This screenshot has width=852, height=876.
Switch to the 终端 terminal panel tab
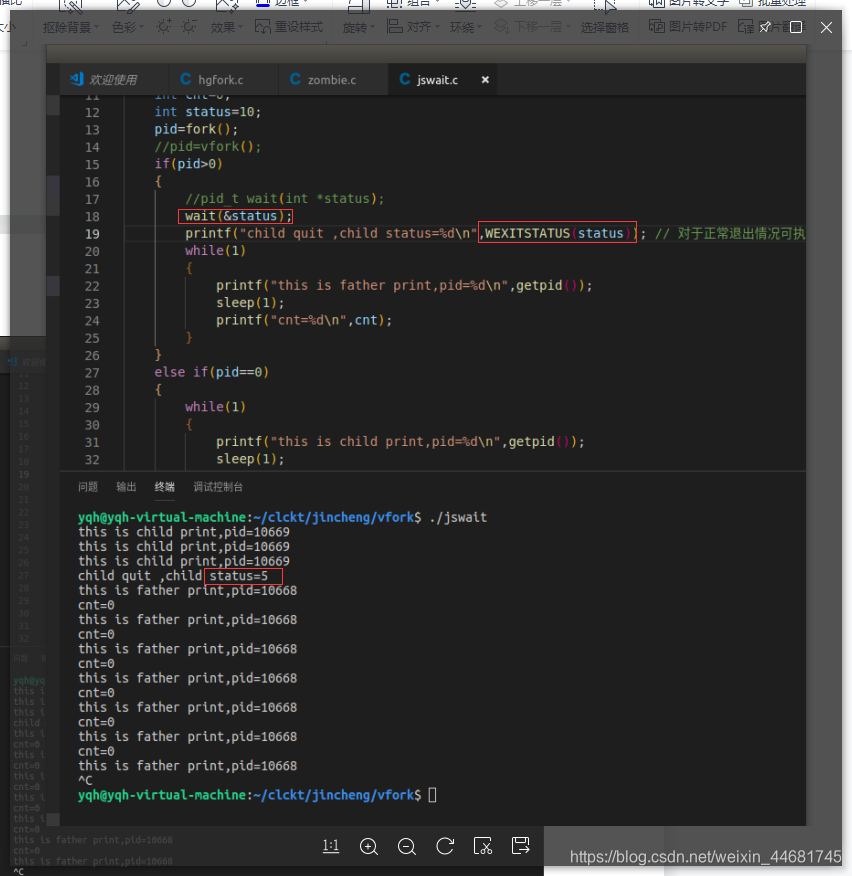164,487
